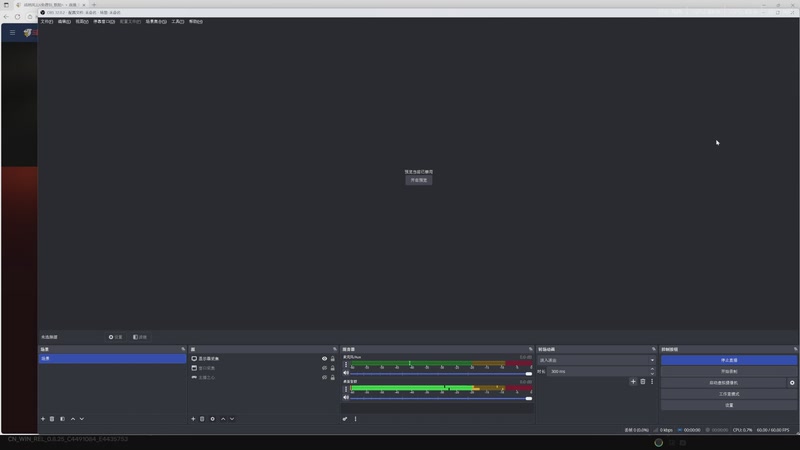Toggle lock on window capture source

[x=333, y=368]
